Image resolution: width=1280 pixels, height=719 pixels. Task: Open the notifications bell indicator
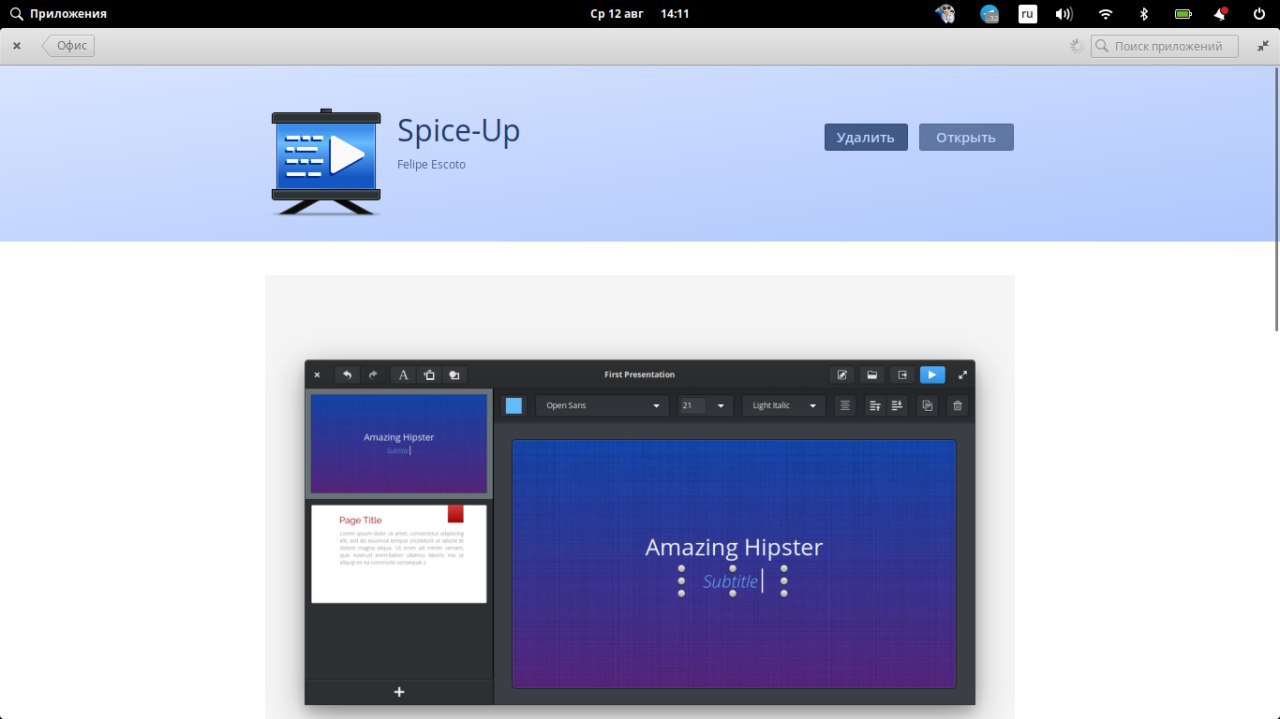[x=1221, y=14]
